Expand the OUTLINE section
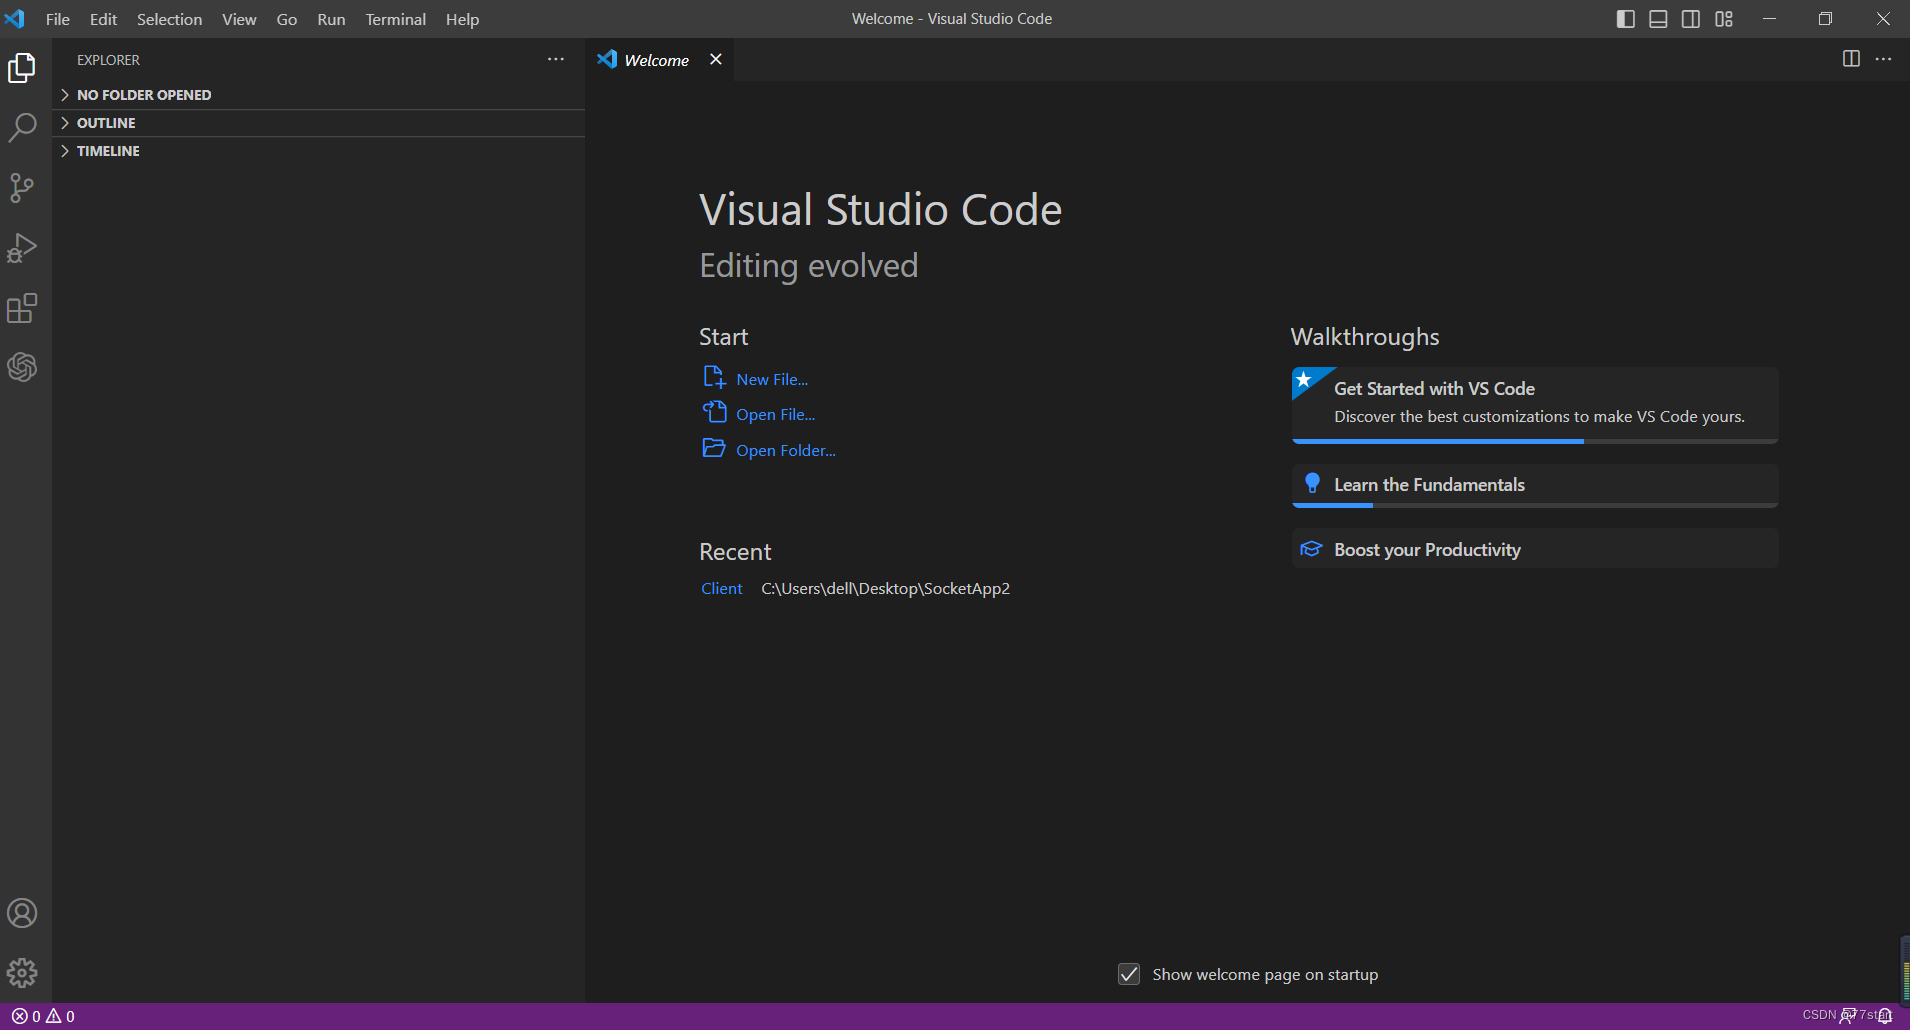 click(x=318, y=123)
